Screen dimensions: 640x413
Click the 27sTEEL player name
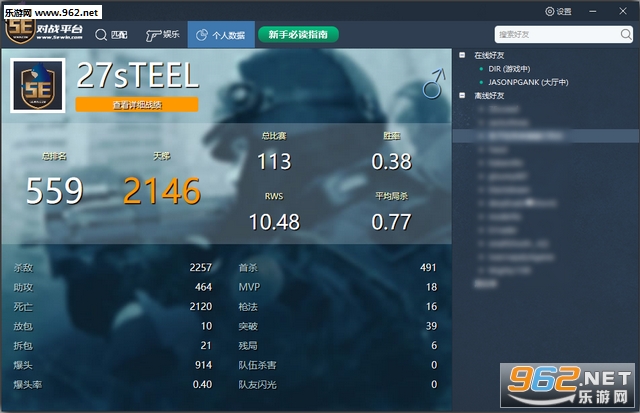point(138,75)
